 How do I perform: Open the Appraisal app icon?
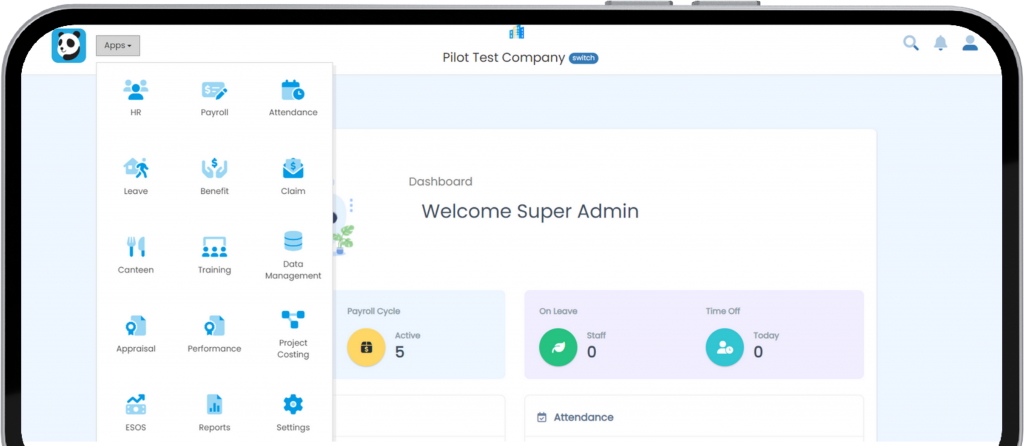[136, 326]
